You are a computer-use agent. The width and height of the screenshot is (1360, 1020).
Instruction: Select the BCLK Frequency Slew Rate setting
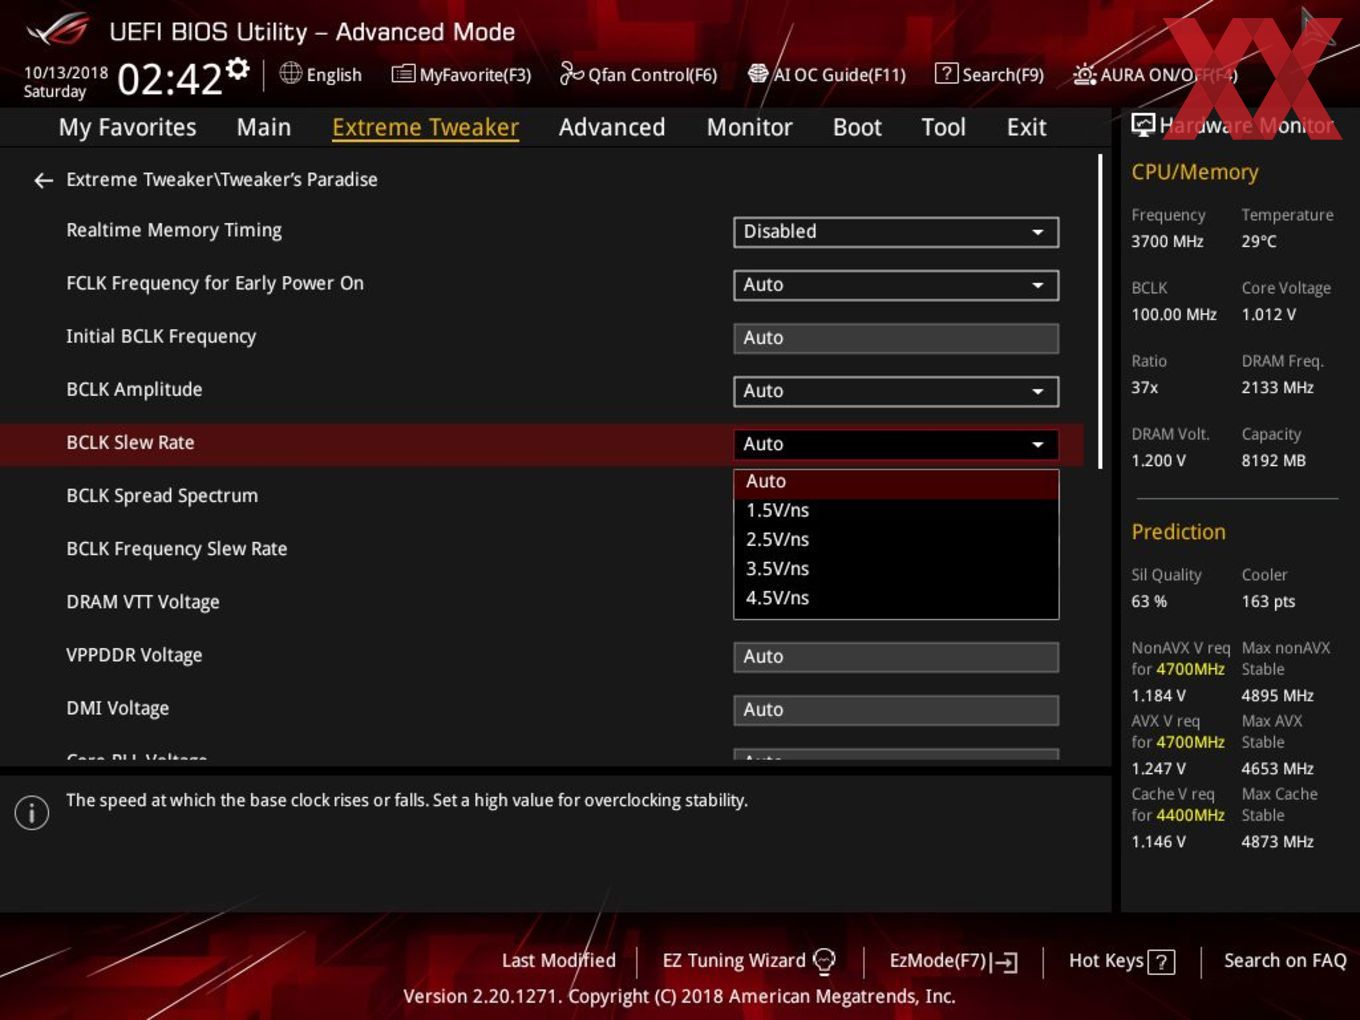(x=177, y=549)
